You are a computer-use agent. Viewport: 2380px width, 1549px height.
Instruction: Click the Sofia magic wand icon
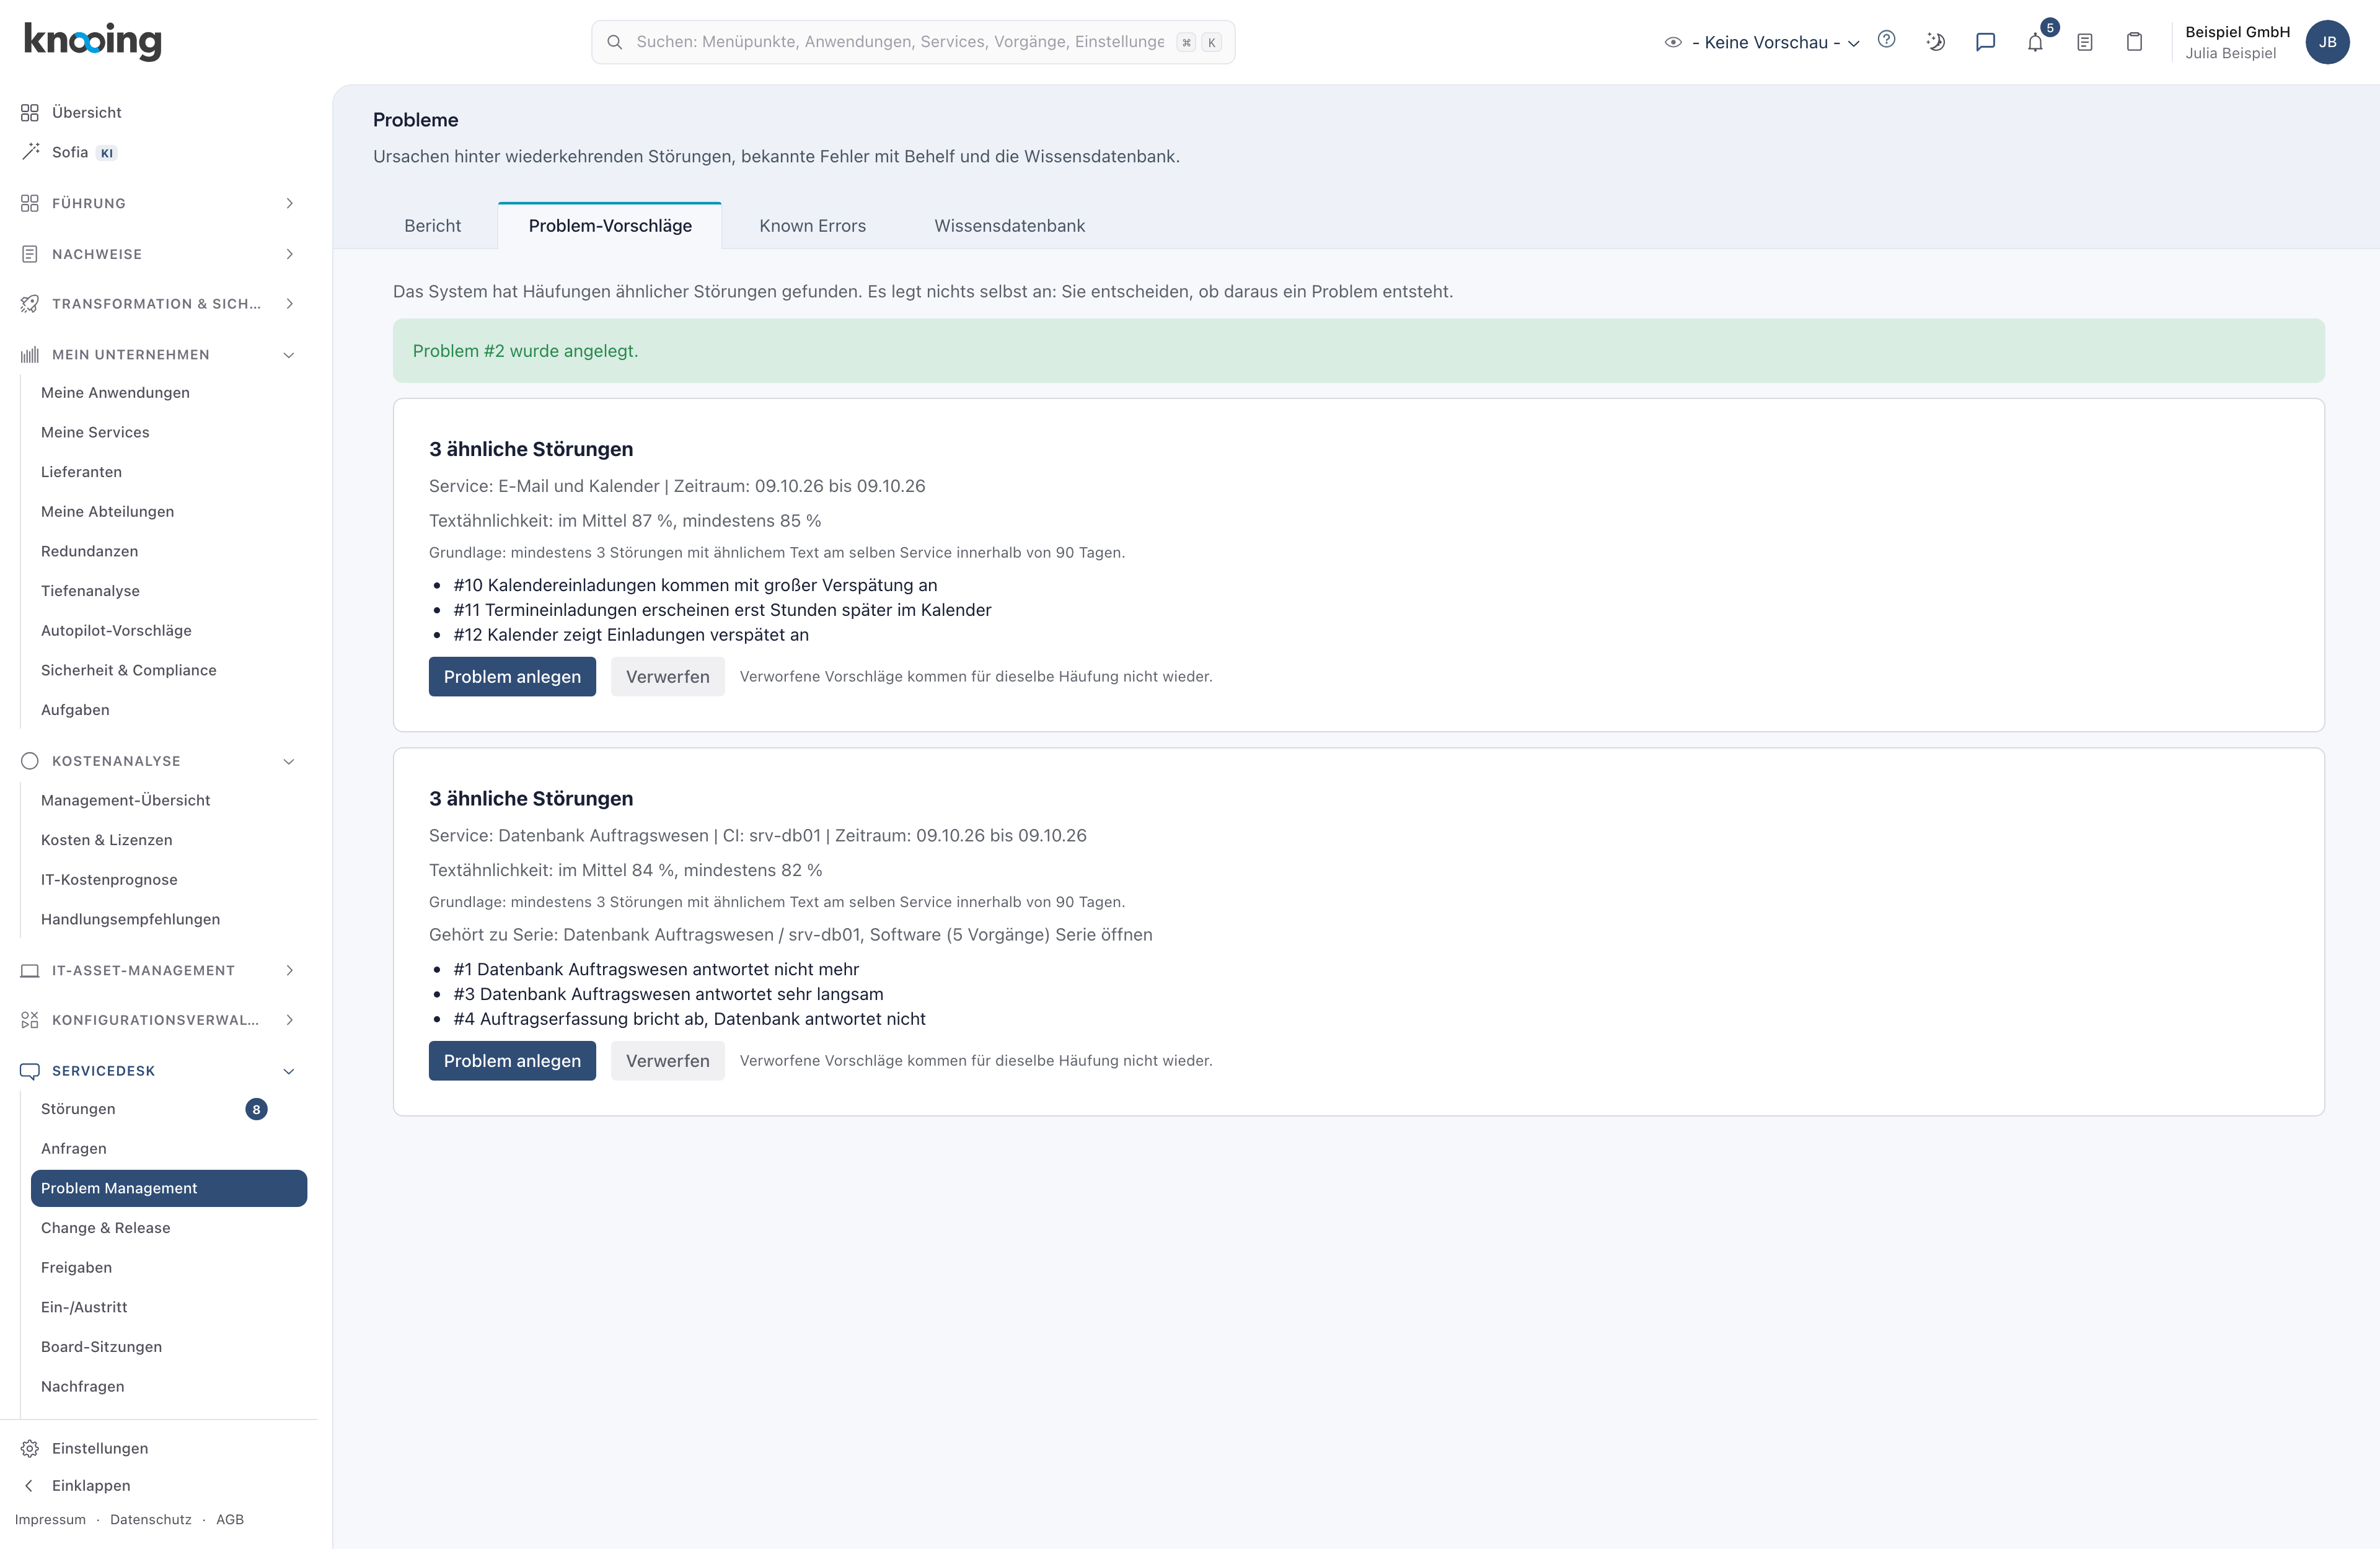click(x=30, y=152)
